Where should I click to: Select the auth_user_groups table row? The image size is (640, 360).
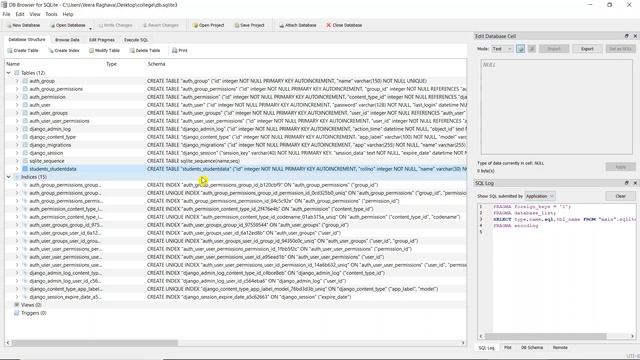click(x=236, y=113)
